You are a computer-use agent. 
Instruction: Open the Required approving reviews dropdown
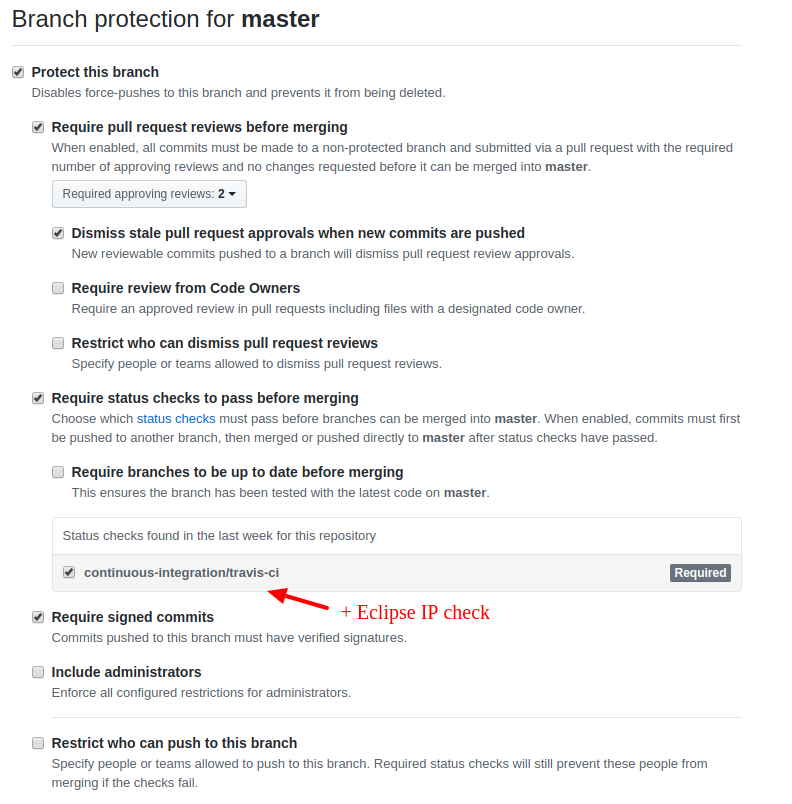pos(148,194)
